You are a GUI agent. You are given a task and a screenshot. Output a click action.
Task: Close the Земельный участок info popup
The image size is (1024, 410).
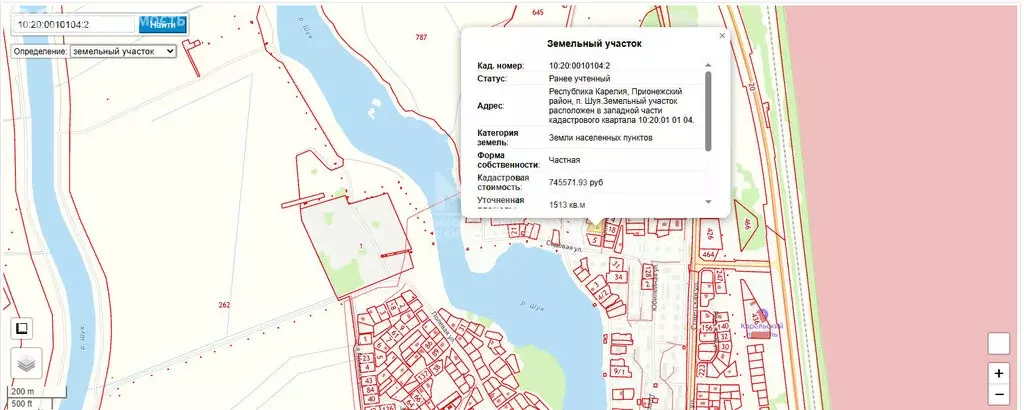(x=722, y=35)
